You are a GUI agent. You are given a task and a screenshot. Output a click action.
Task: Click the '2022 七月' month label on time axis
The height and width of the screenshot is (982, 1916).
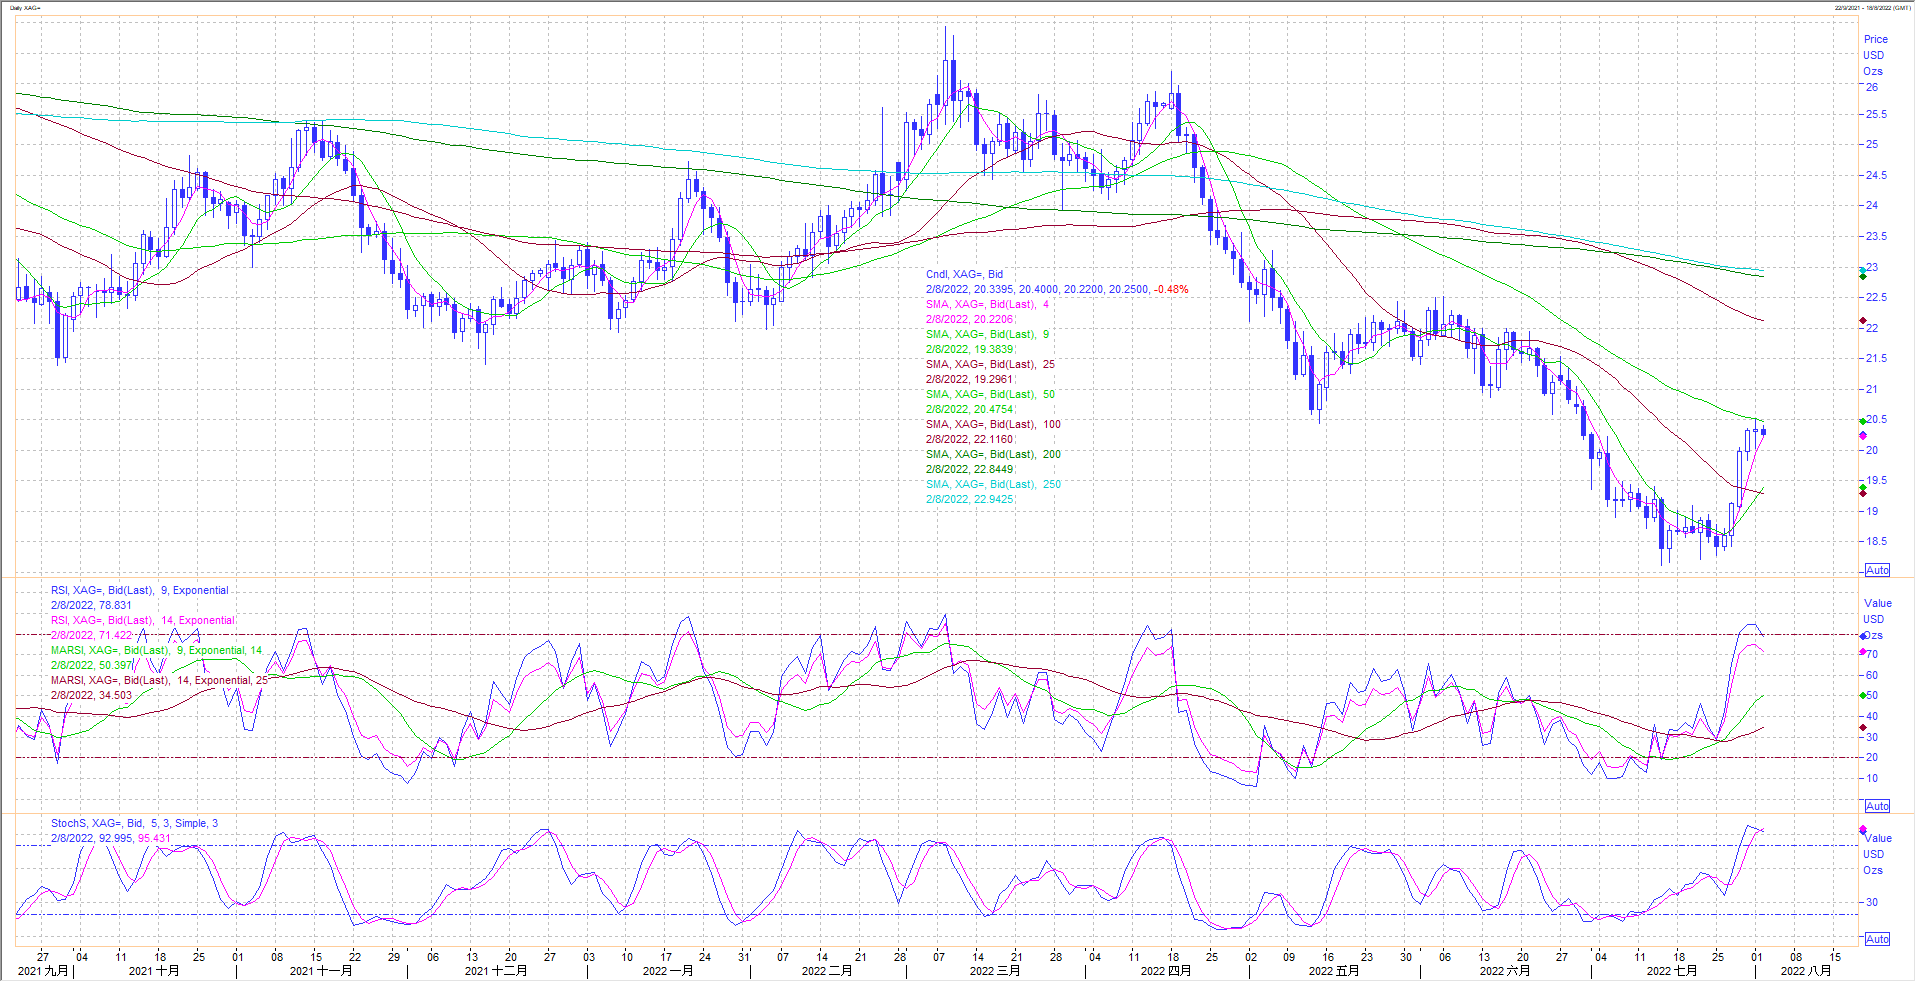(x=1672, y=970)
